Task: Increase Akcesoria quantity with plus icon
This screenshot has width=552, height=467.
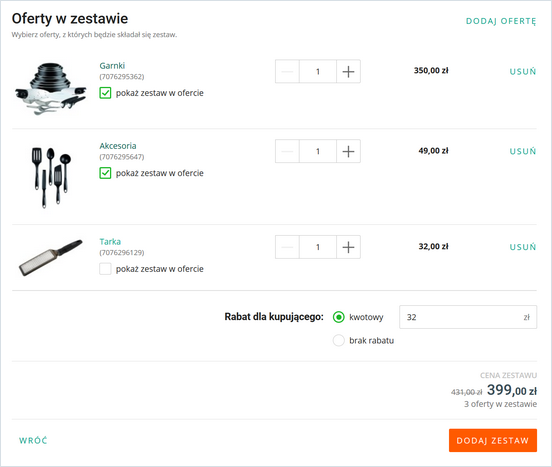Action: 348,151
